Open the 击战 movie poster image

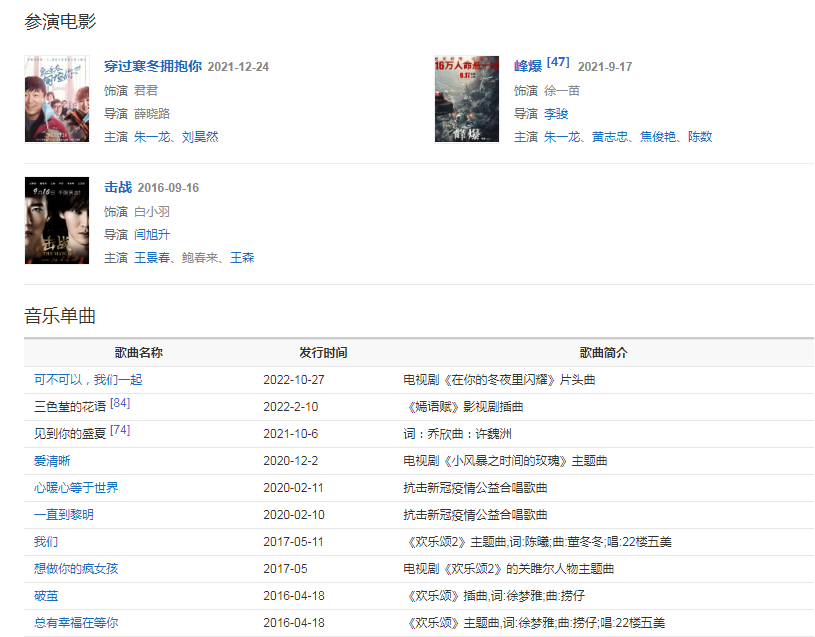[57, 220]
